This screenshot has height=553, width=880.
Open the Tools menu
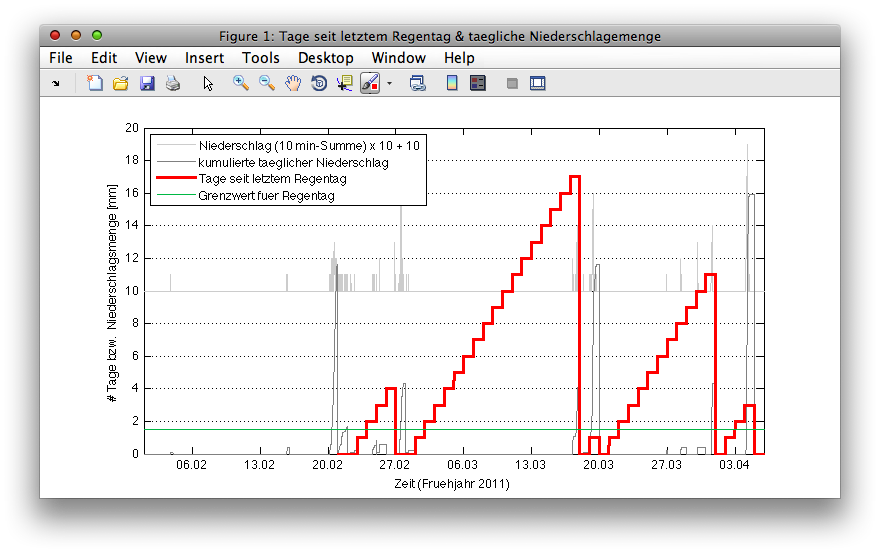pos(261,58)
